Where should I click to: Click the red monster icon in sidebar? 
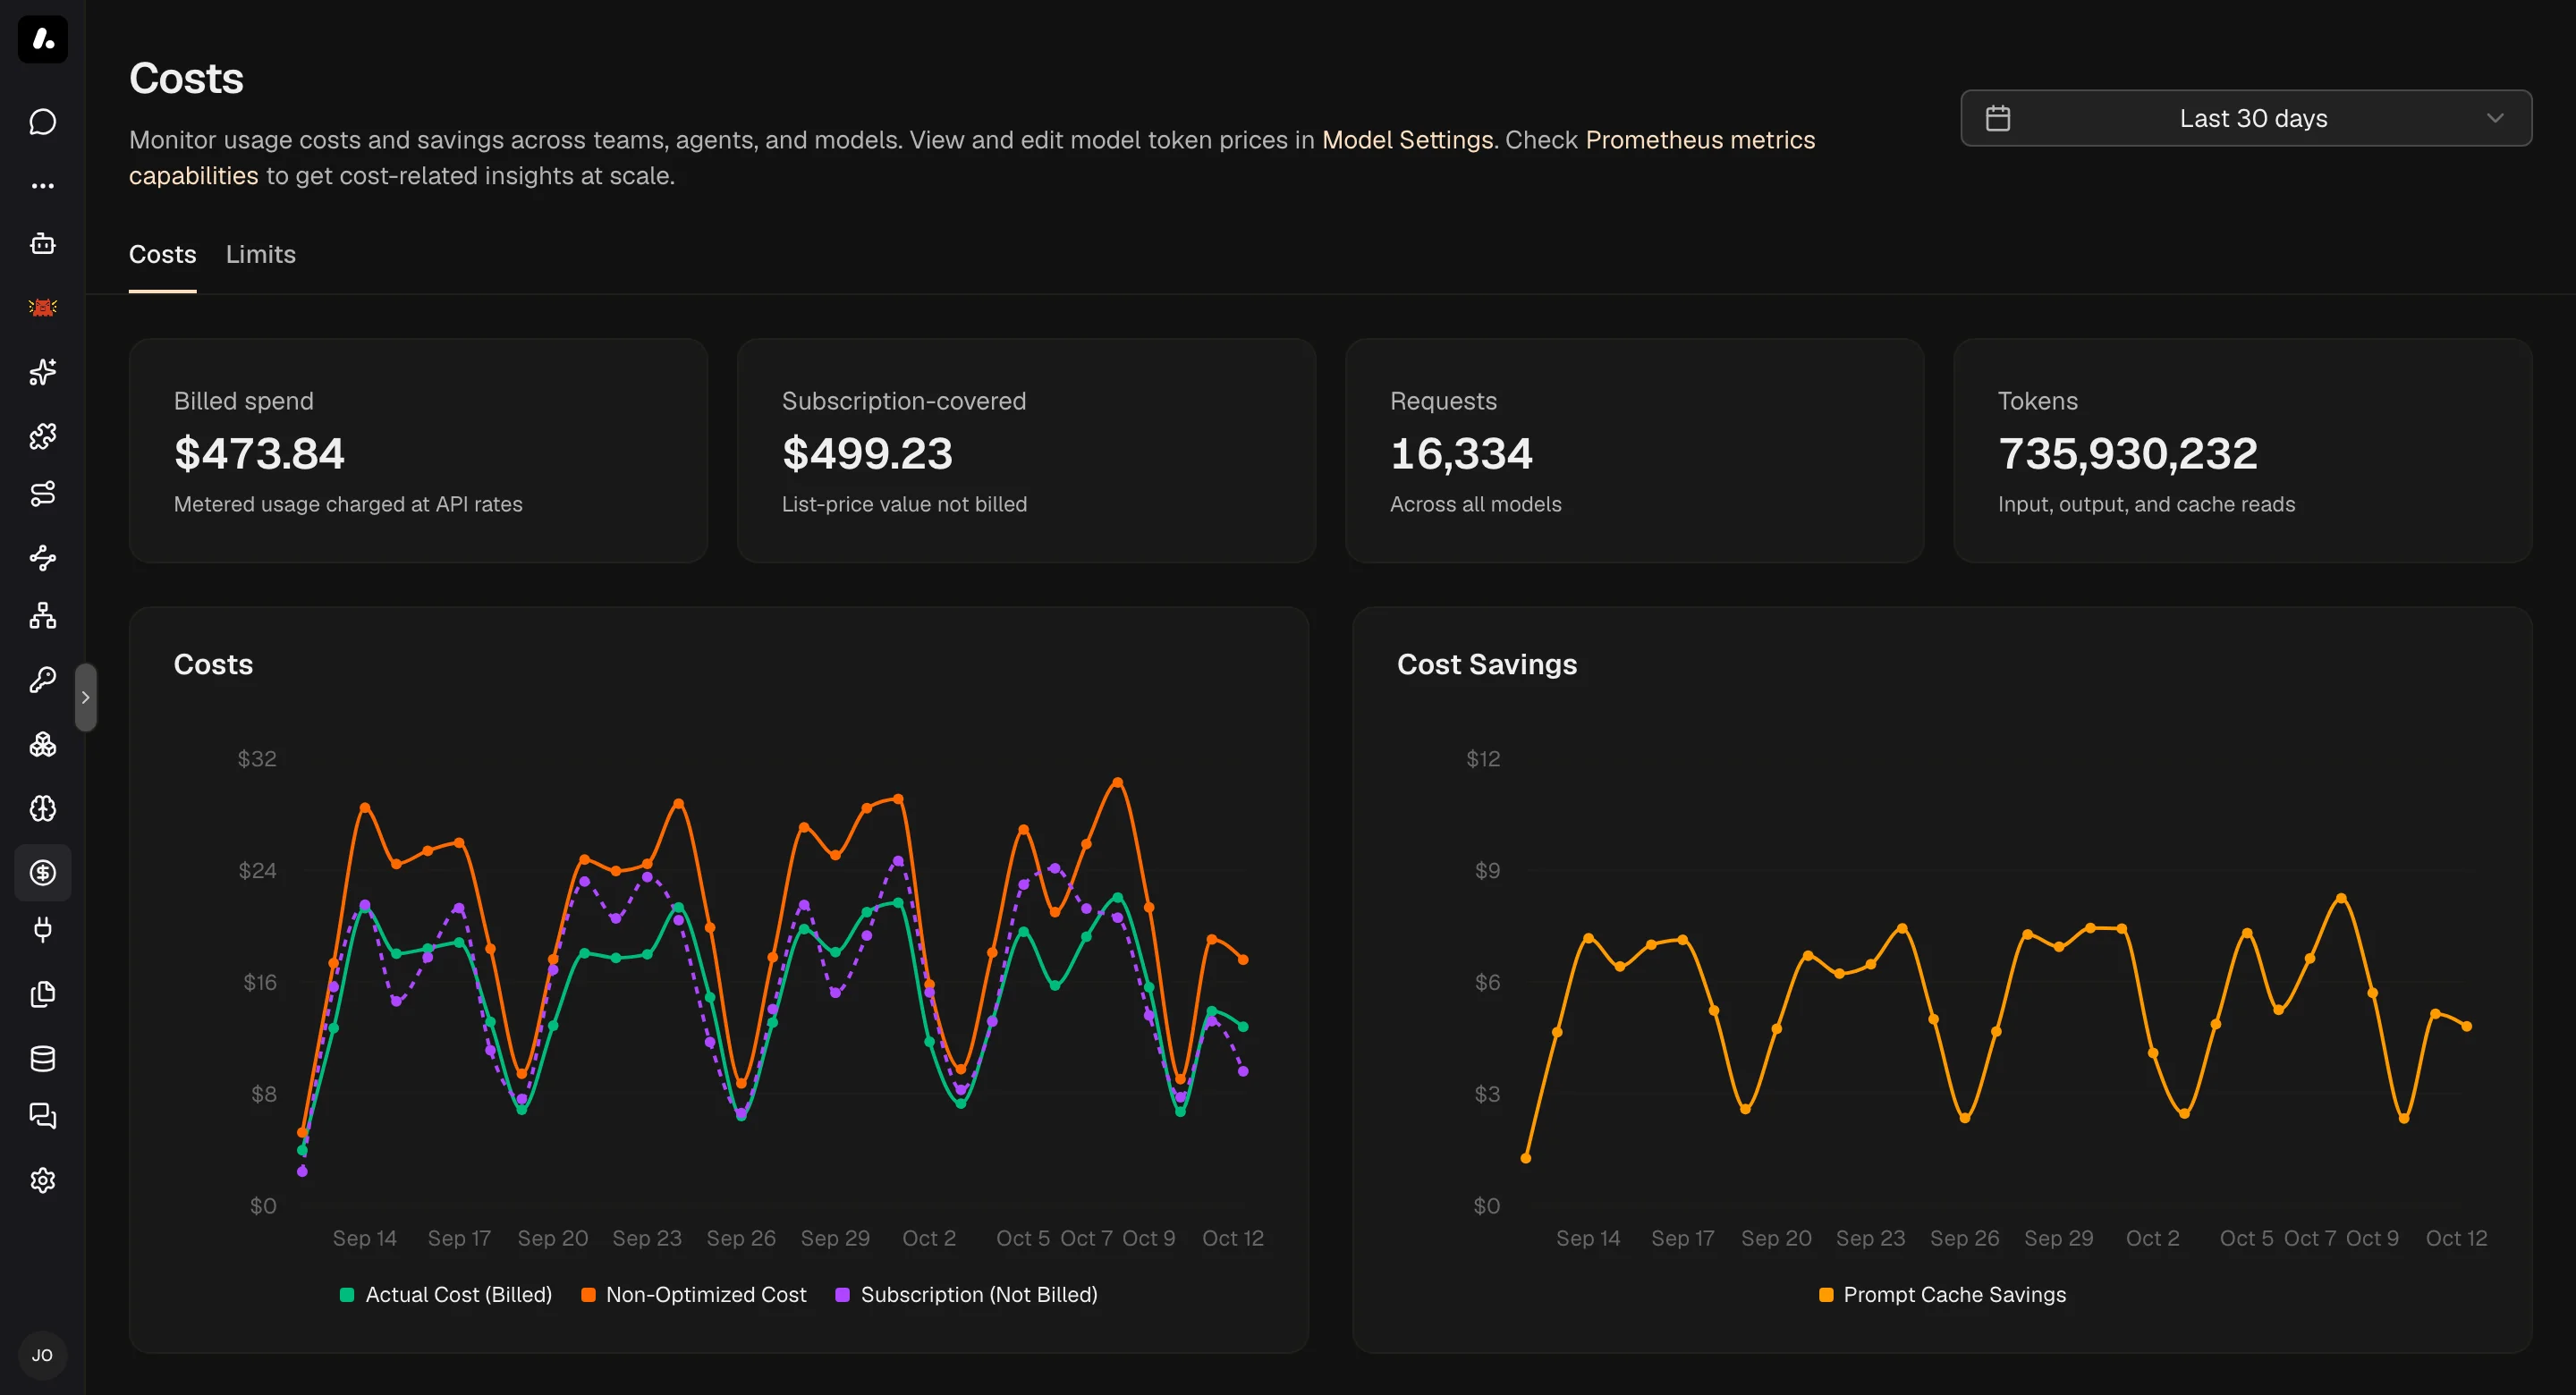(x=42, y=307)
